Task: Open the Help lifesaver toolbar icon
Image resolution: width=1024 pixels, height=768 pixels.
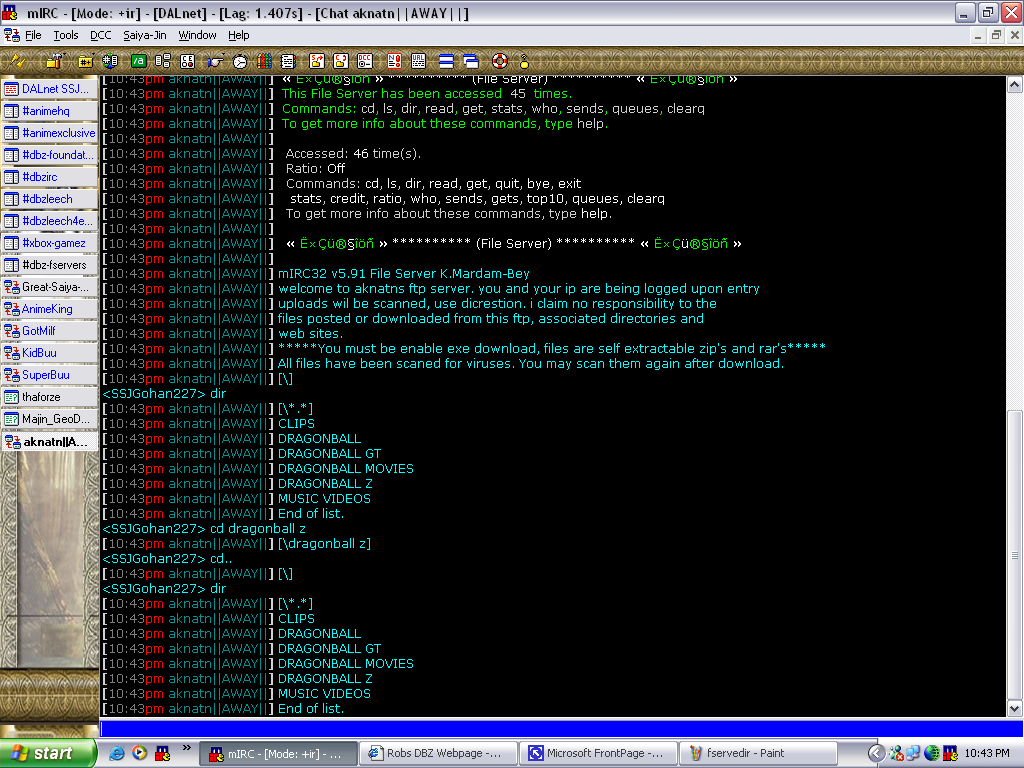Action: 499,61
